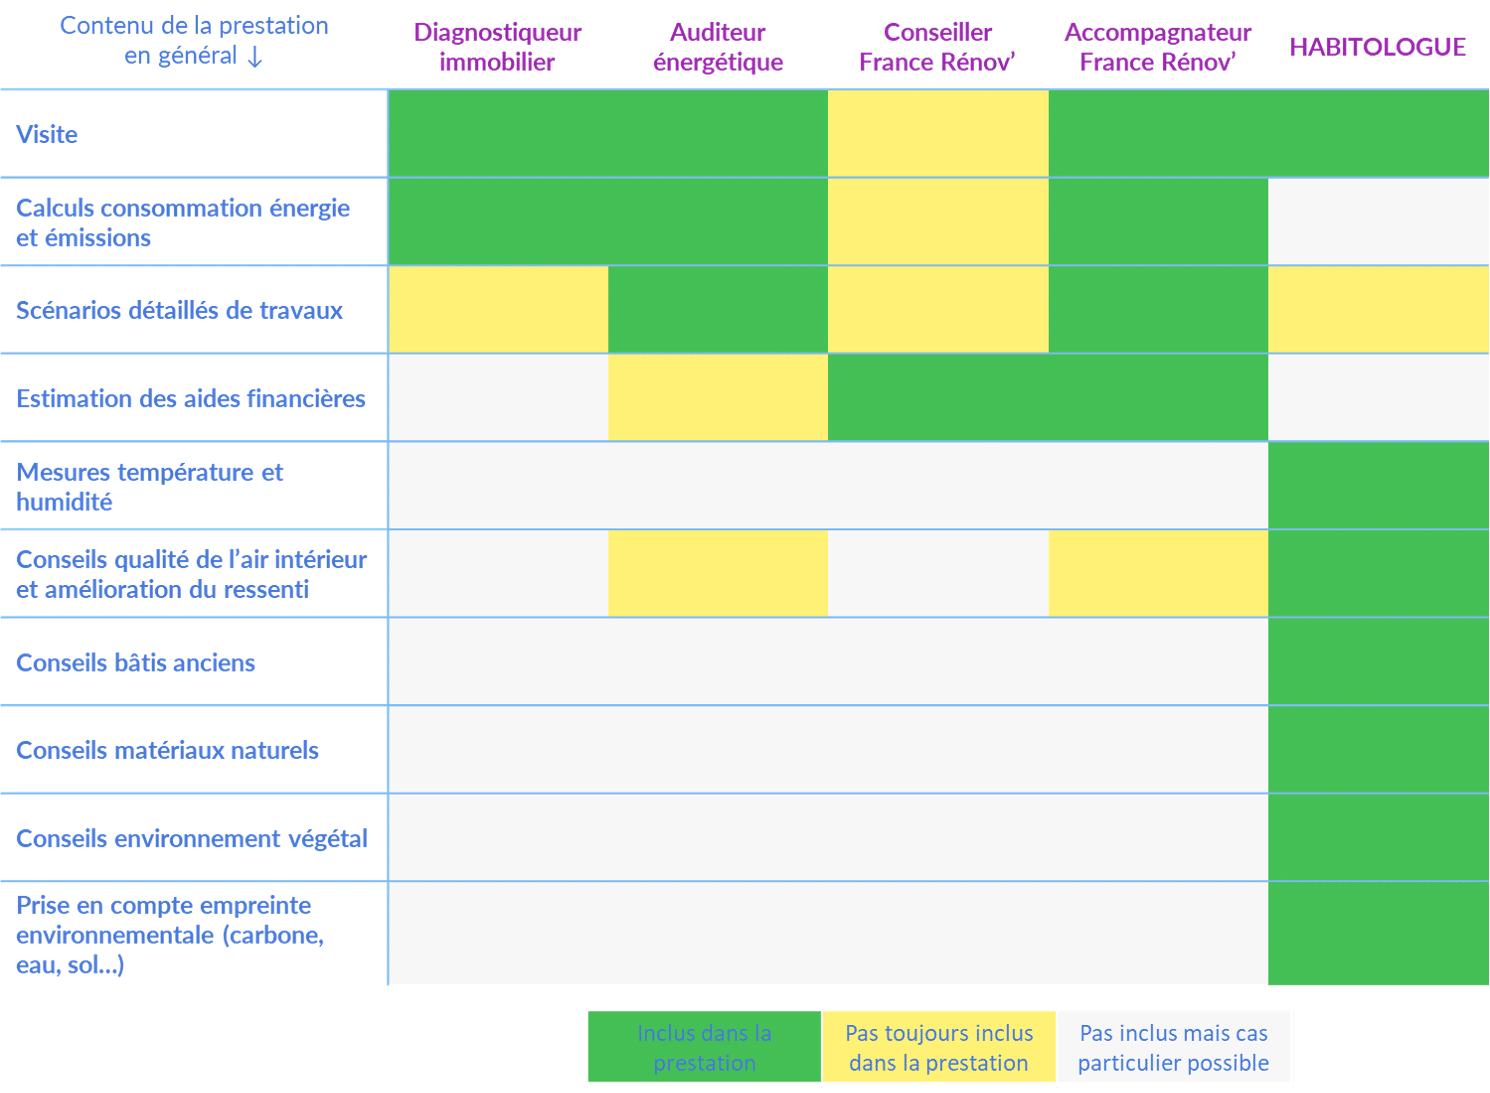Click 'Prise en compte empreinte environnementale' row label
1490x1093 pixels.
[x=170, y=934]
